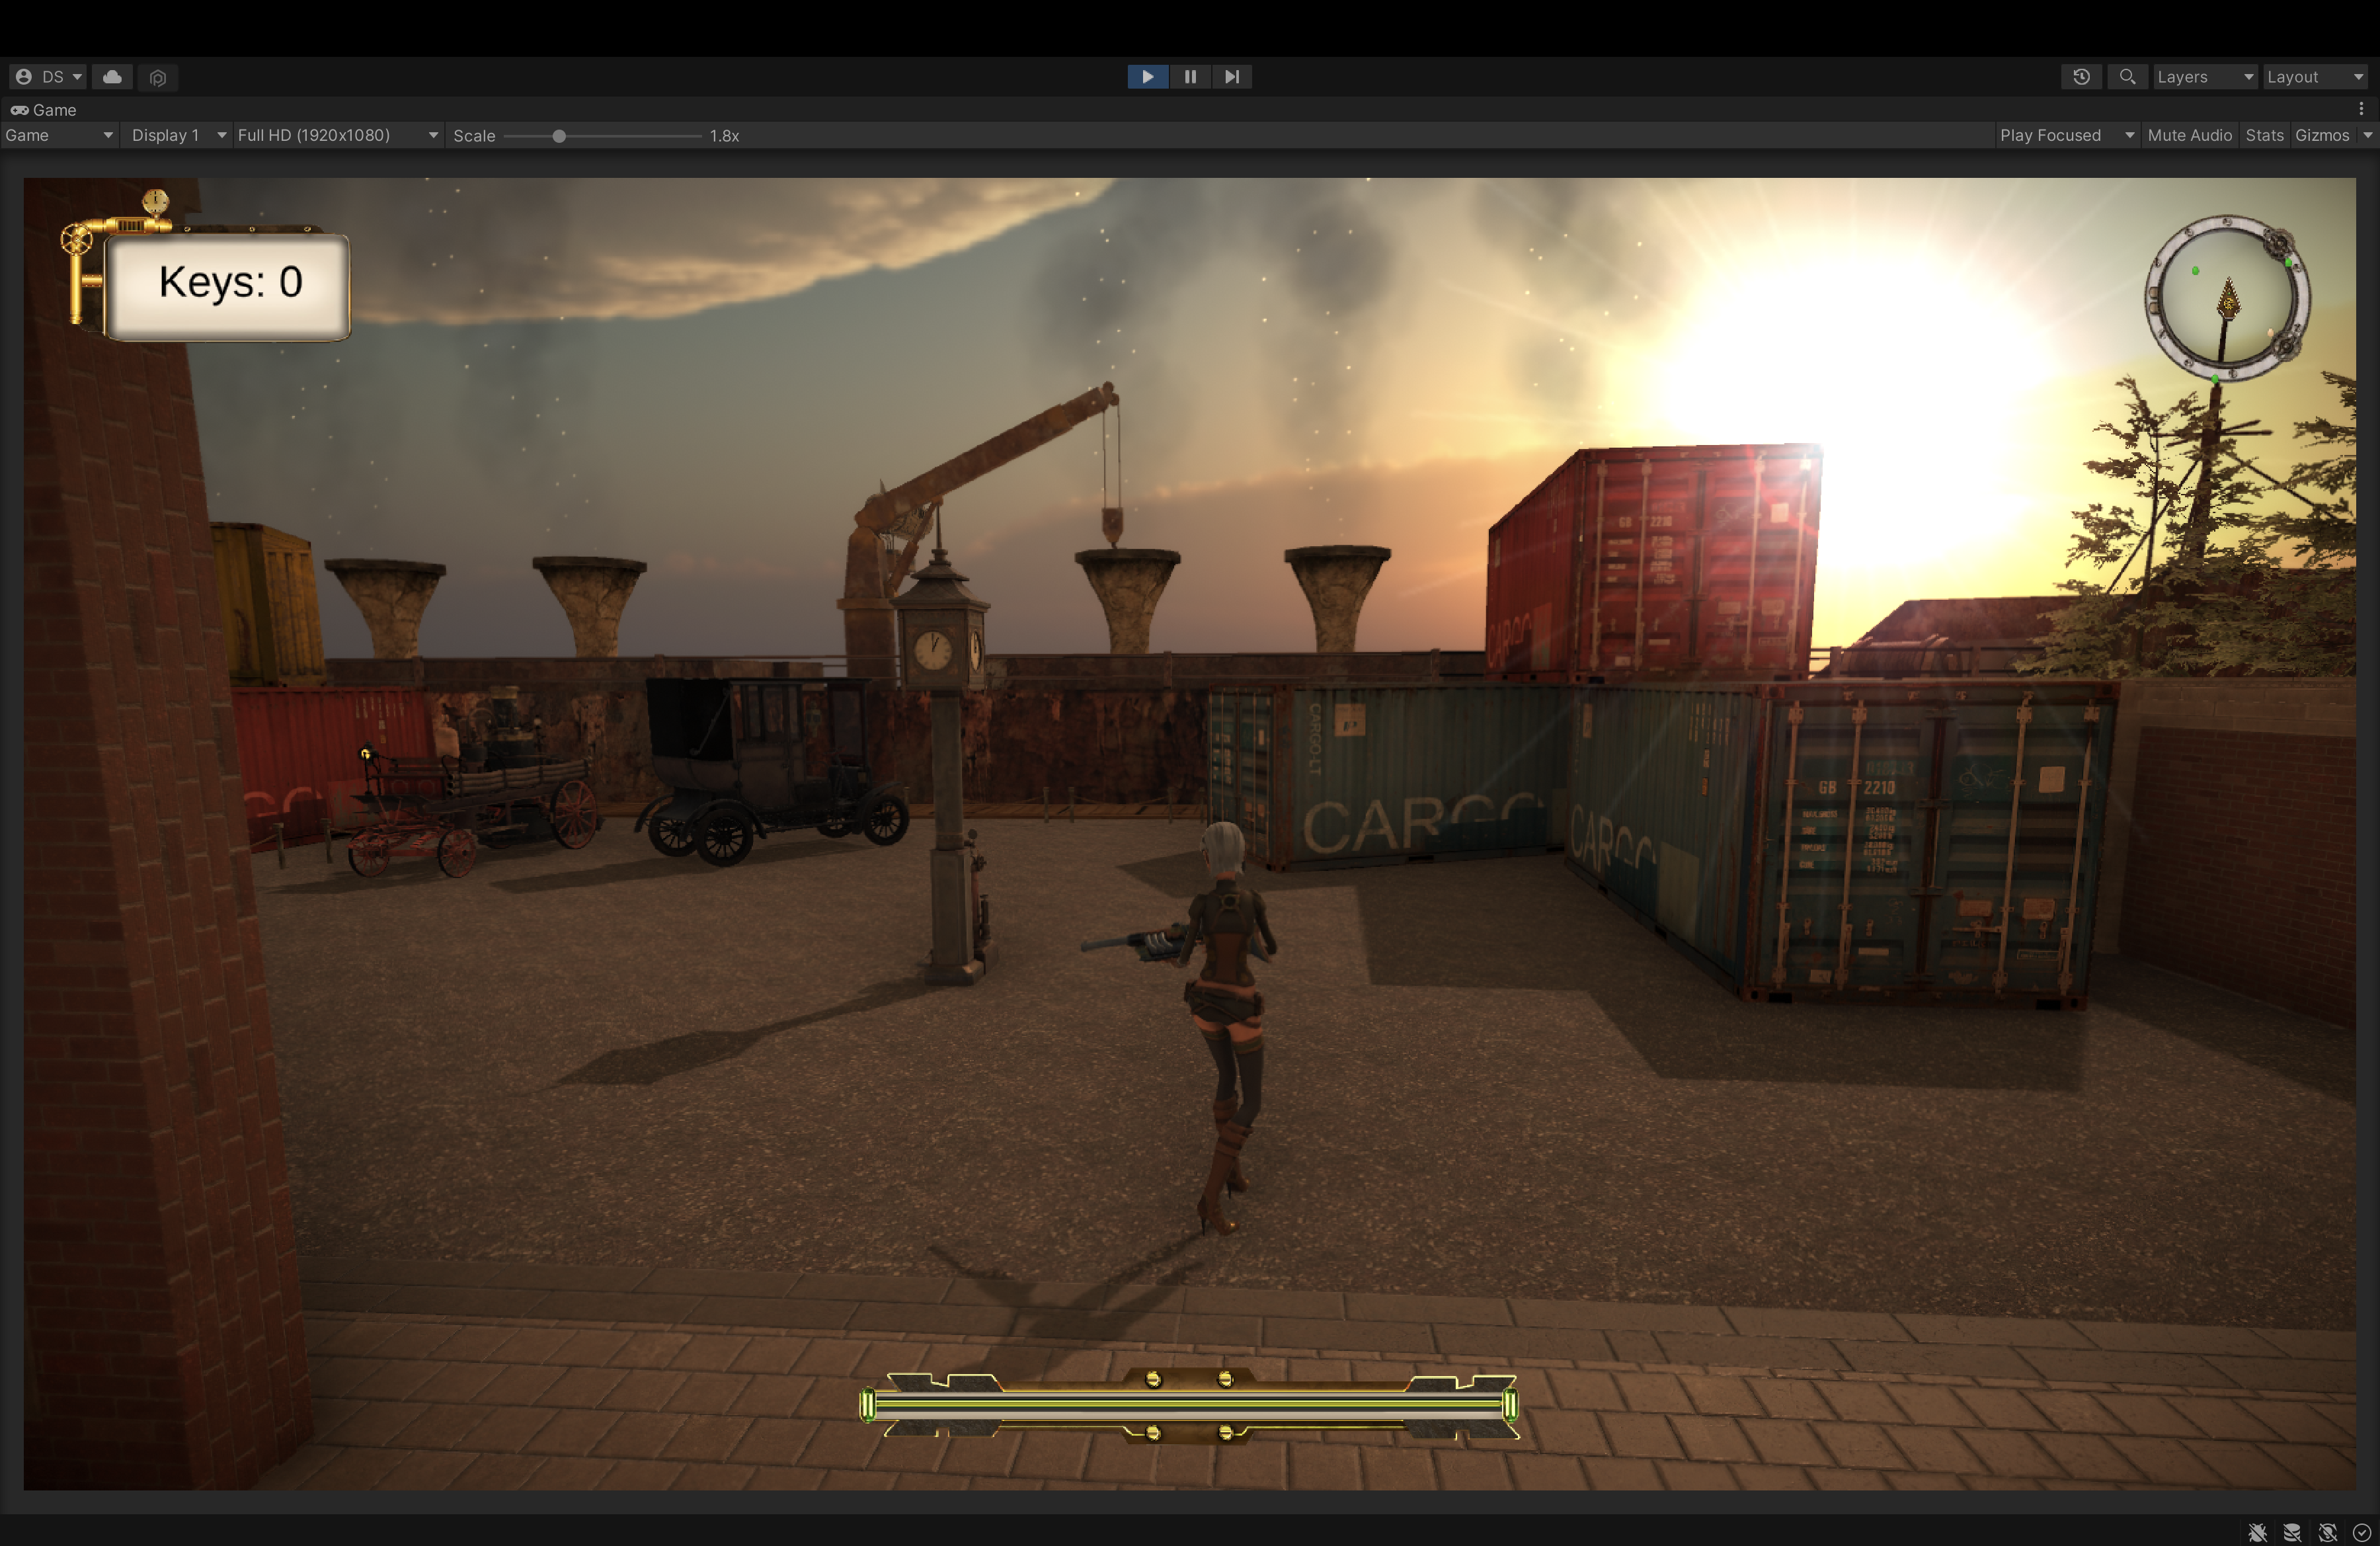
Task: Click the activity checkmark status icon
Action: coord(2361,1532)
